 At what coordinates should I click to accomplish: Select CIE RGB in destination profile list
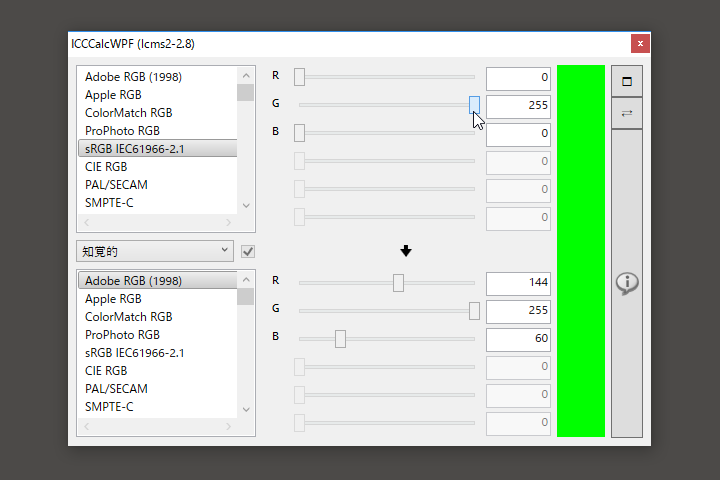point(158,370)
